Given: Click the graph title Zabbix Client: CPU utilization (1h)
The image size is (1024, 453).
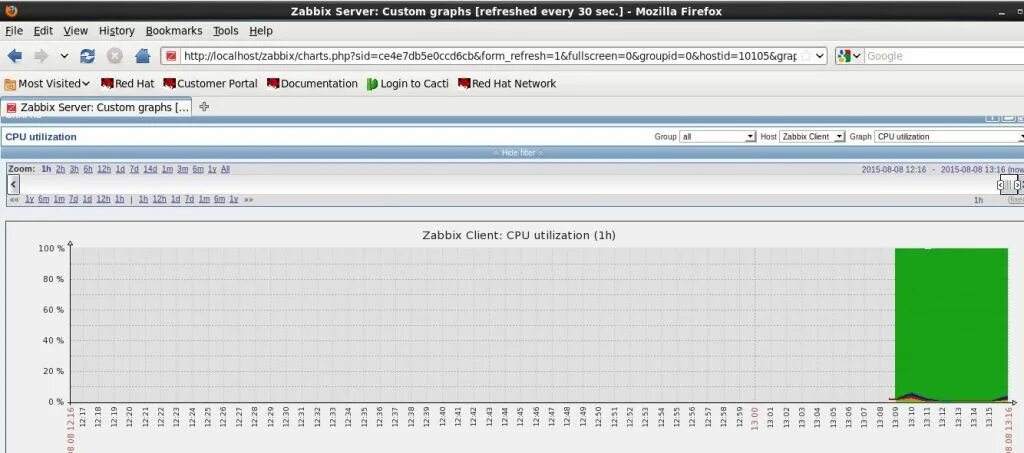Looking at the screenshot, I should (x=519, y=235).
